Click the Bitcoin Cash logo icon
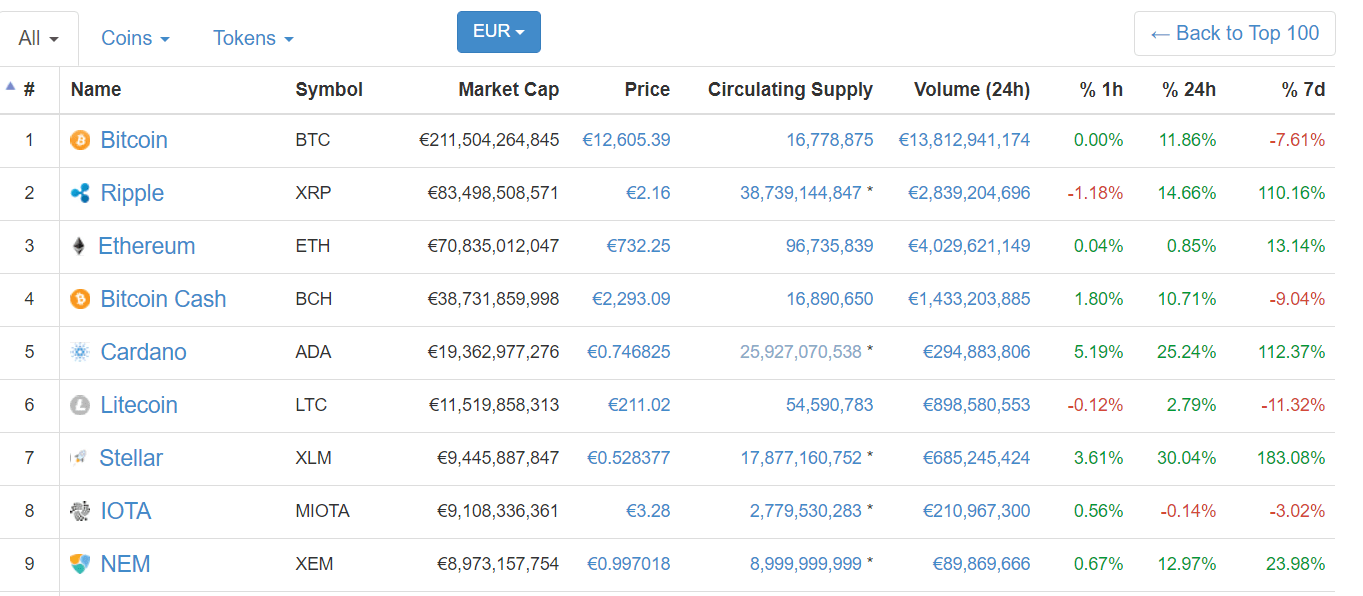This screenshot has width=1363, height=596. coord(80,299)
